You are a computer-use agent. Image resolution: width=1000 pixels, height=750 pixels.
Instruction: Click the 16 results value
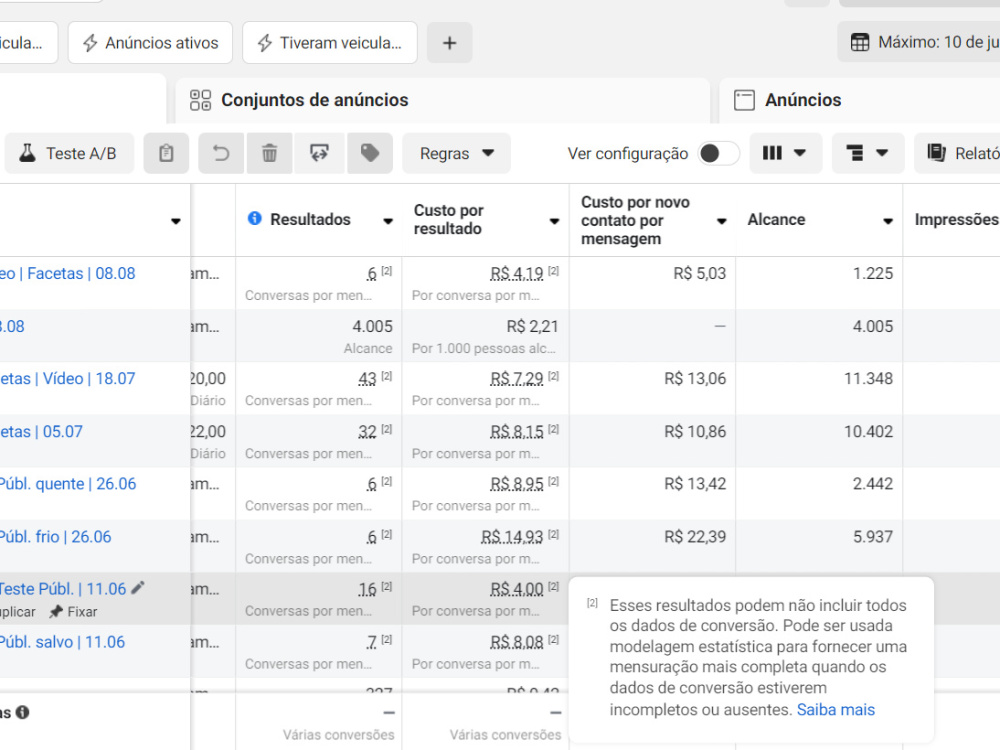(367, 589)
